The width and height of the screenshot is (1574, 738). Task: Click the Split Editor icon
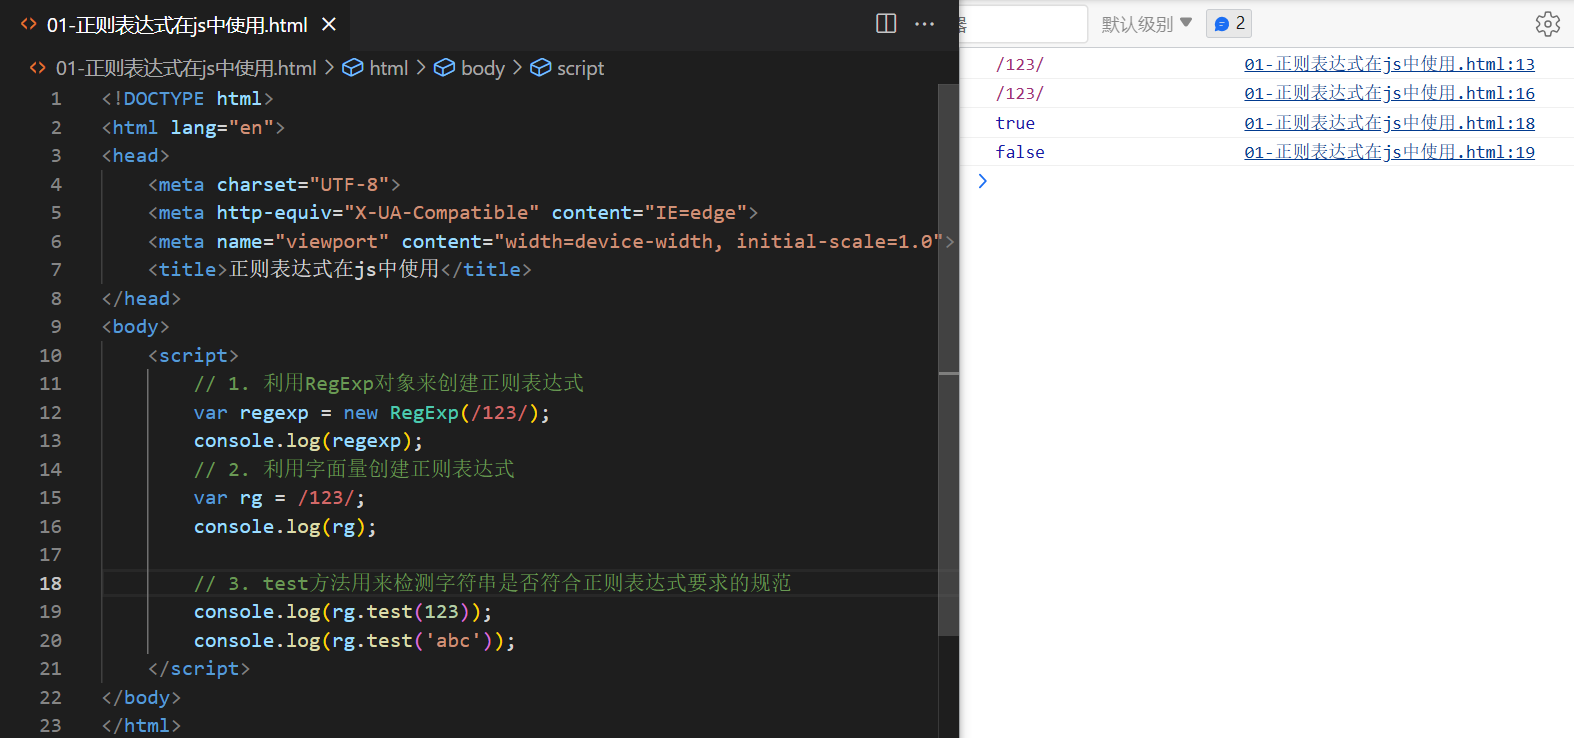886,23
